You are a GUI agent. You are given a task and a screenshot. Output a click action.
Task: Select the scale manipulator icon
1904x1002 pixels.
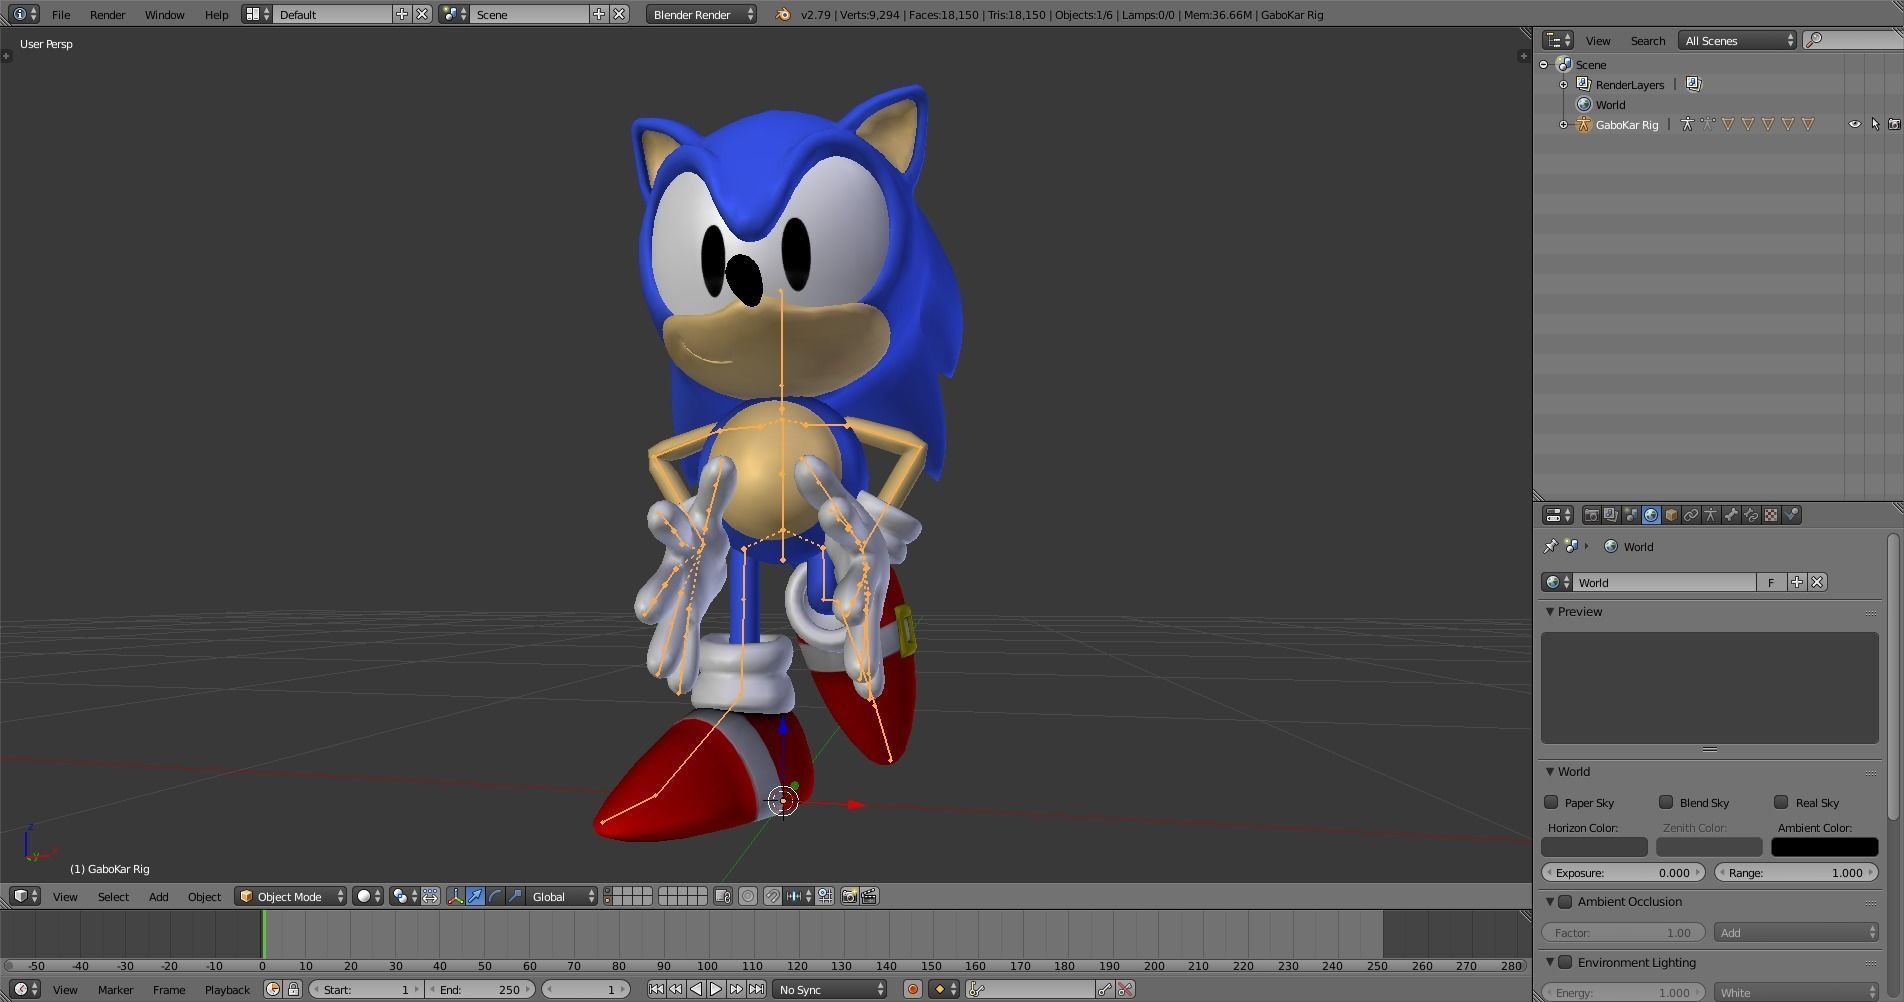pyautogui.click(x=515, y=896)
